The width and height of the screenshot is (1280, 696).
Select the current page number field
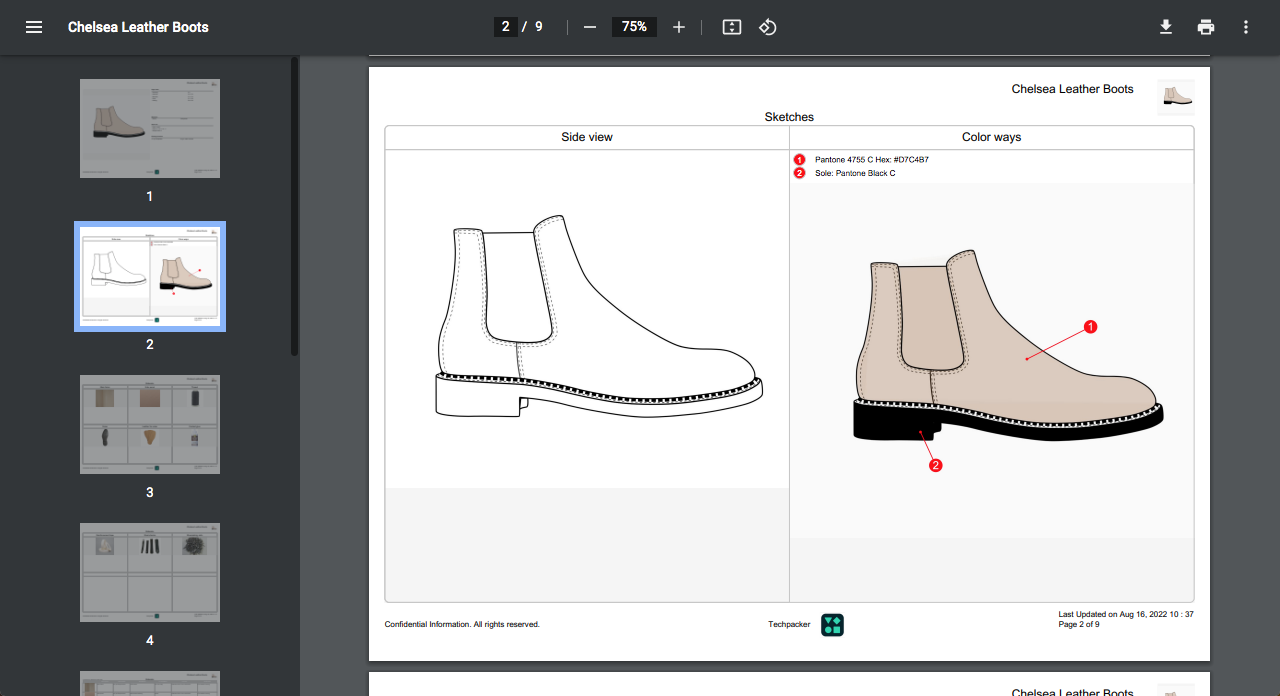tap(506, 27)
